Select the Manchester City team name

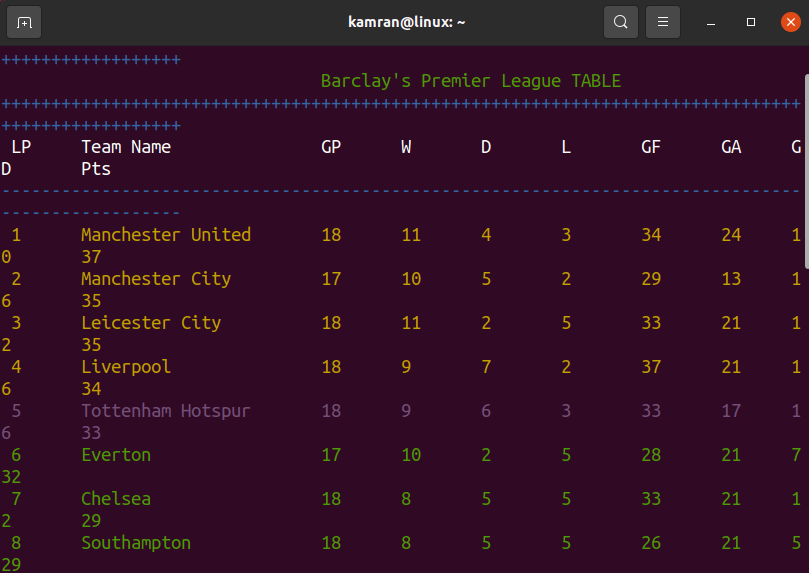(156, 279)
